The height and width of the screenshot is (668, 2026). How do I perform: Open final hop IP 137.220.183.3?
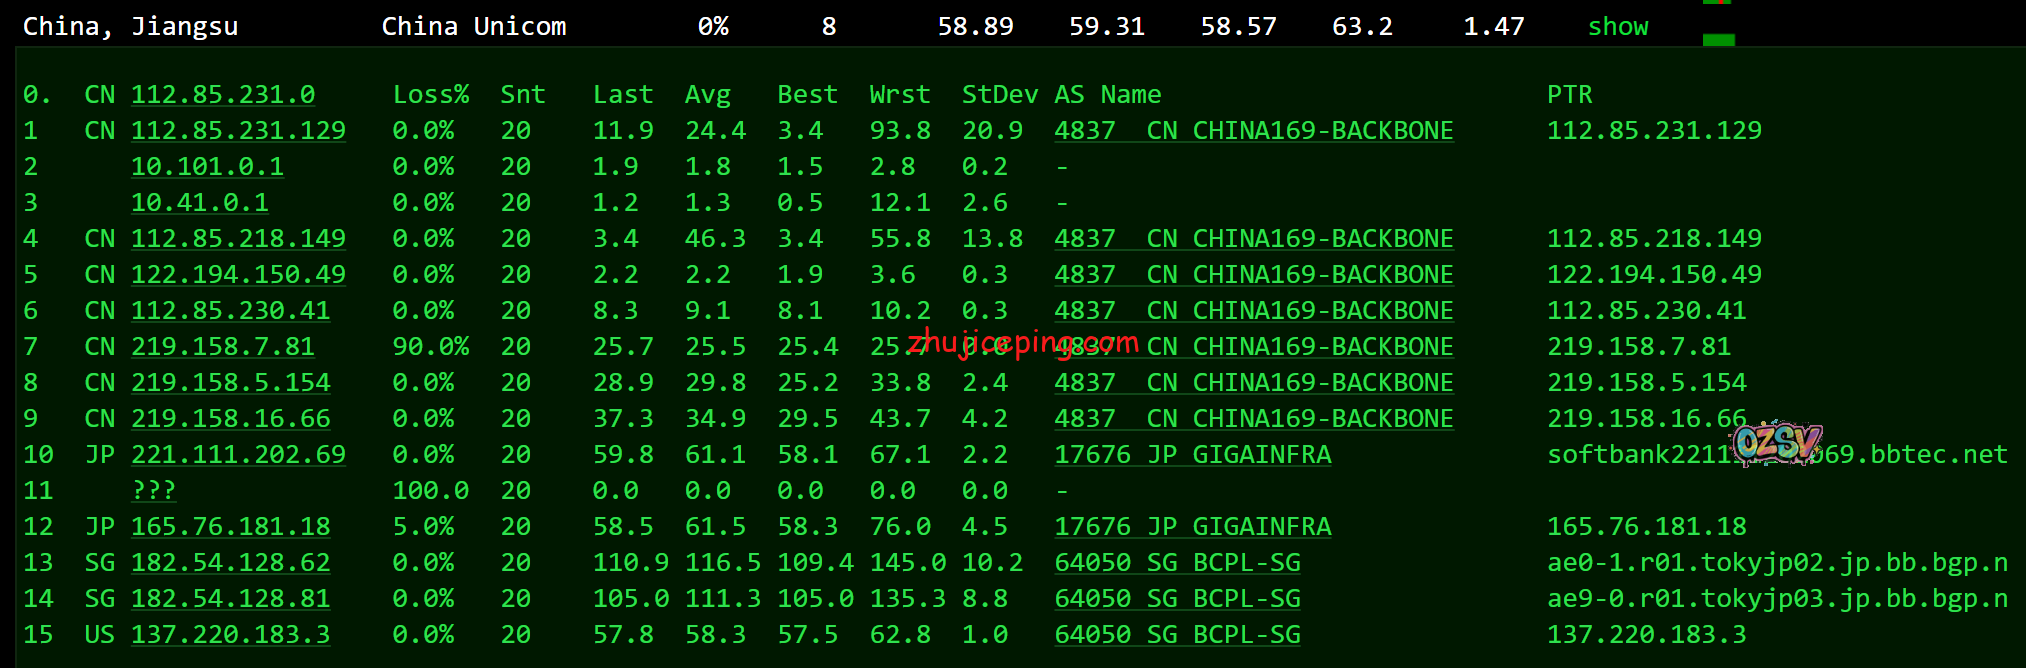click(x=230, y=635)
